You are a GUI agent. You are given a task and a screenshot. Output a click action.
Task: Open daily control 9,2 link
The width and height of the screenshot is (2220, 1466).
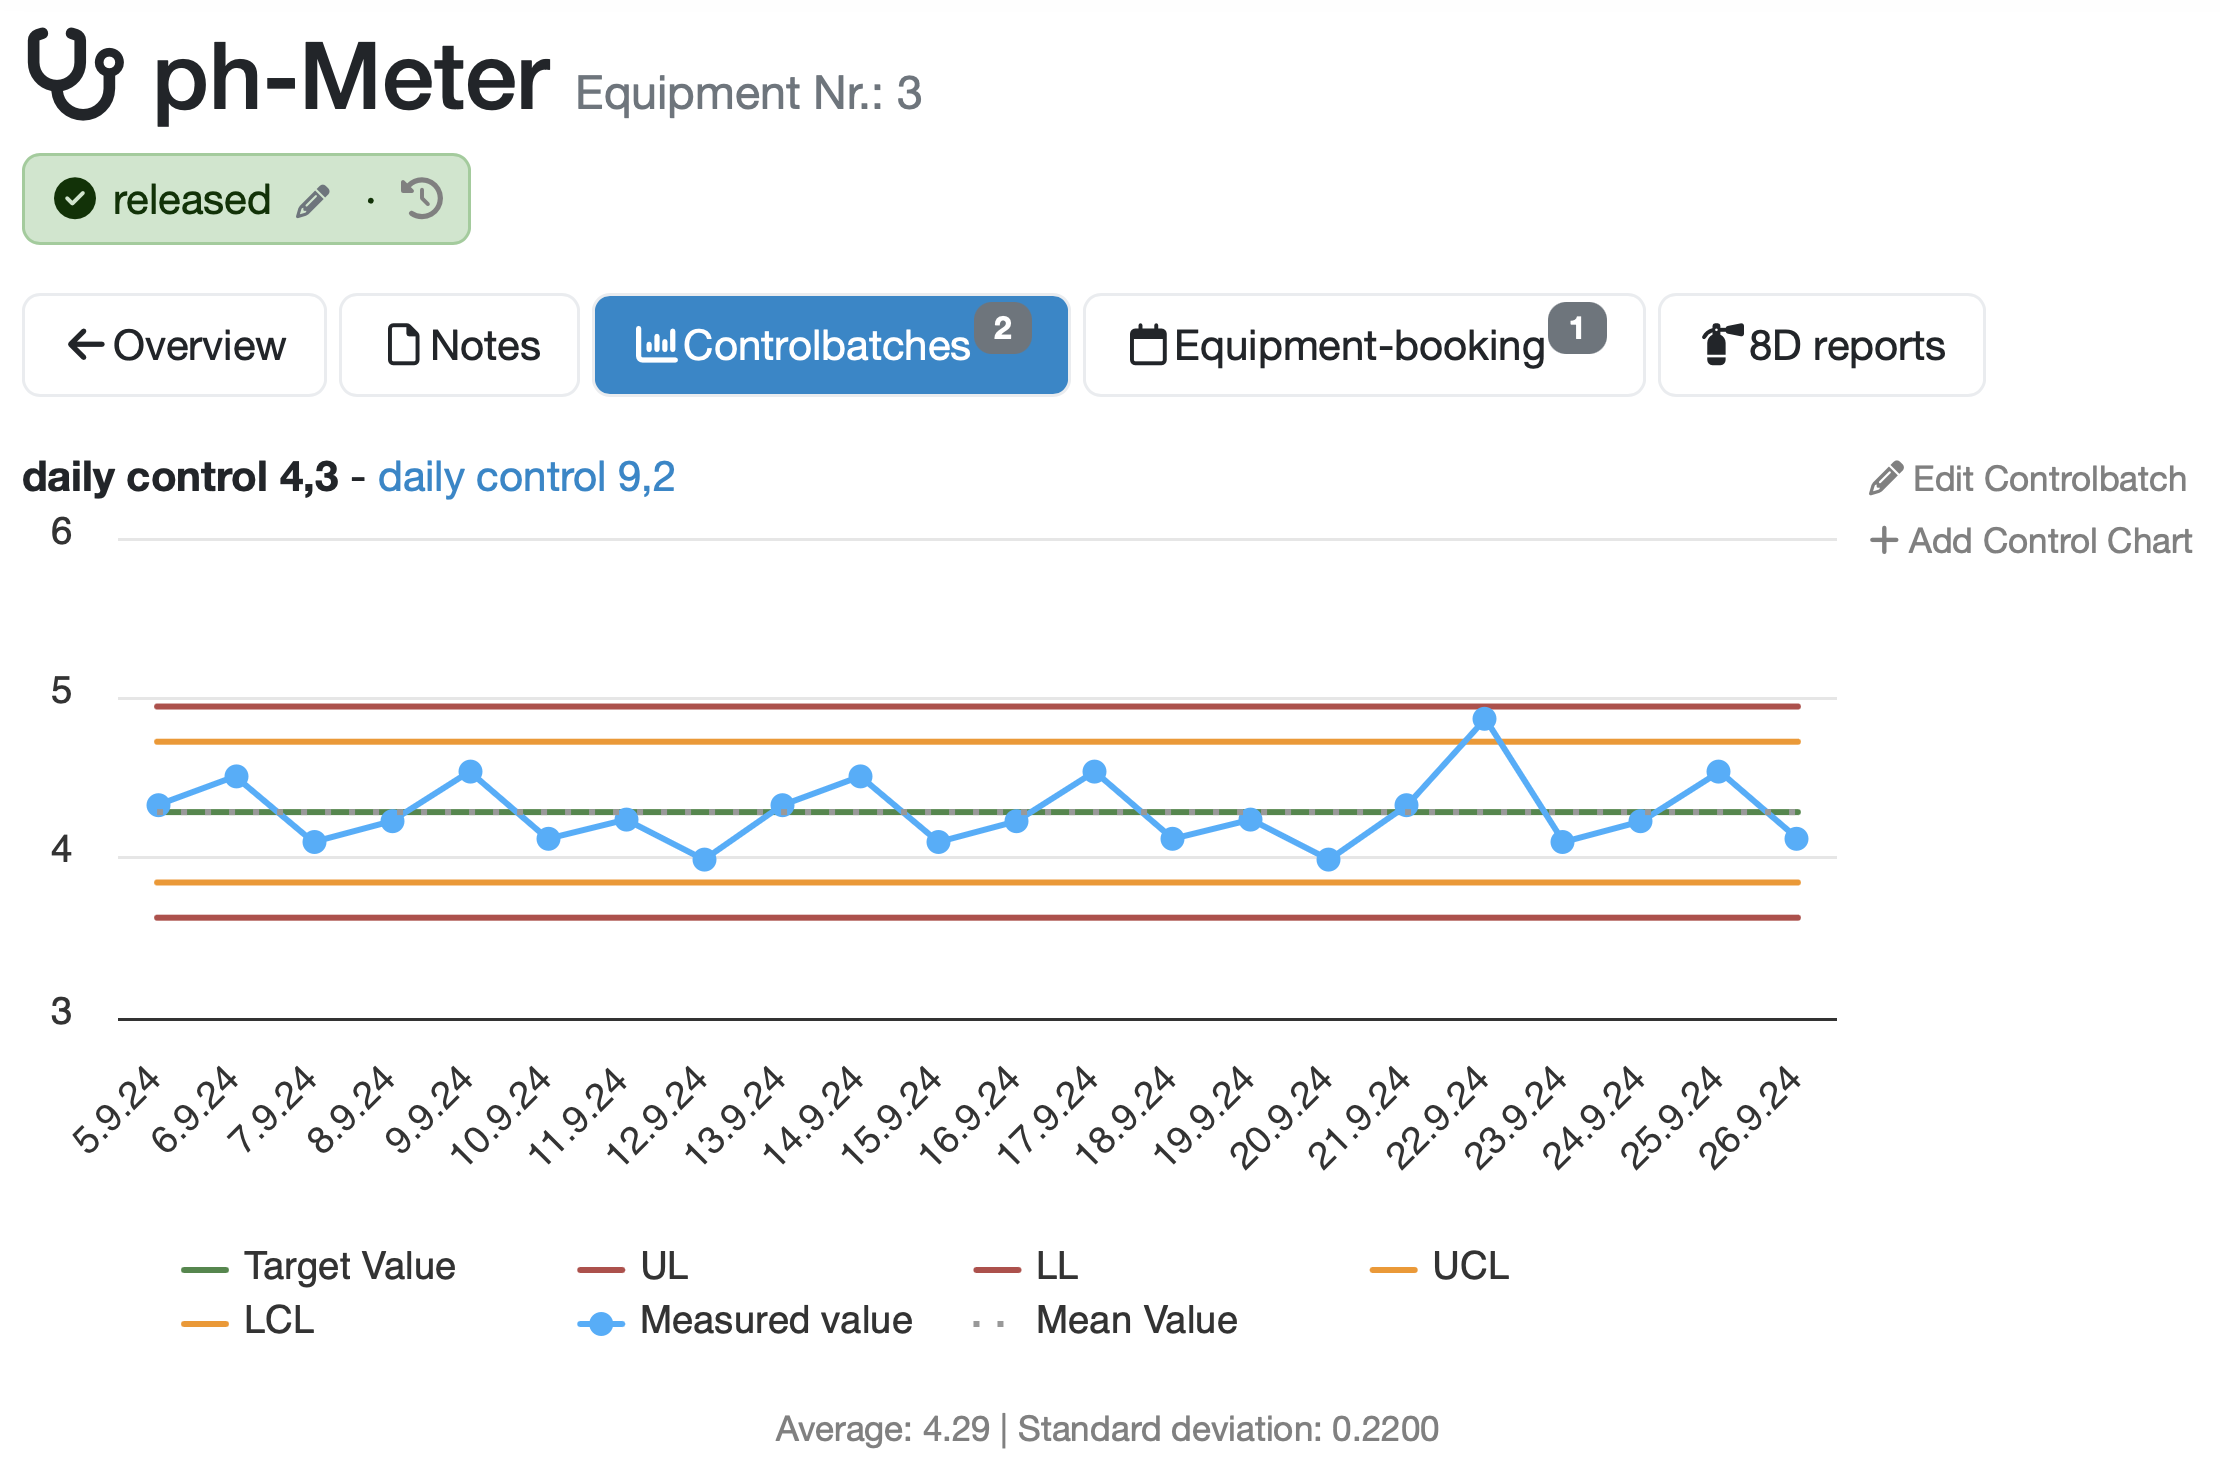tap(526, 477)
